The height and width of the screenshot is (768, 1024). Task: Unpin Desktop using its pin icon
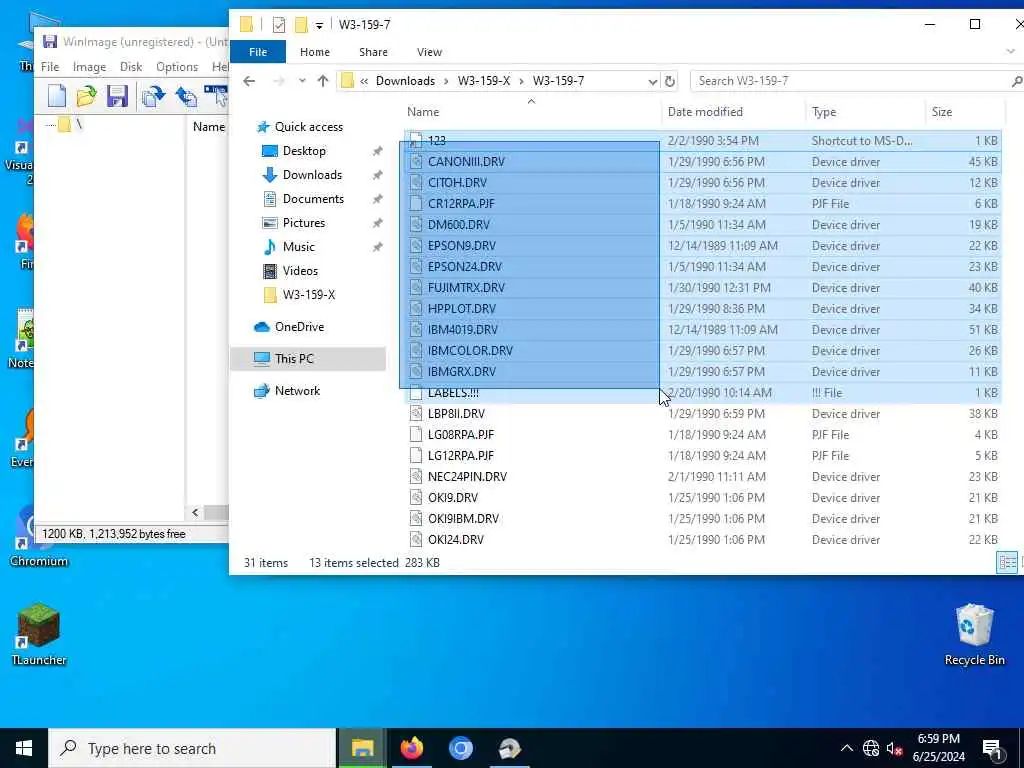(377, 152)
